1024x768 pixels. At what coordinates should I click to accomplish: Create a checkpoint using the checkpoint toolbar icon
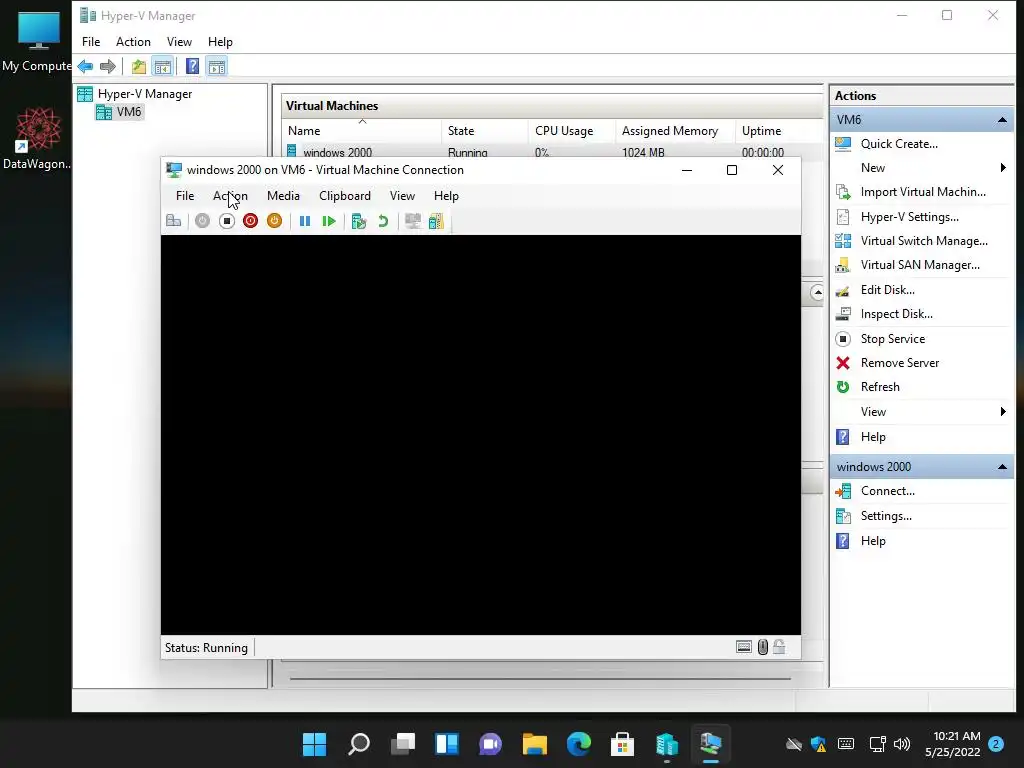click(359, 221)
